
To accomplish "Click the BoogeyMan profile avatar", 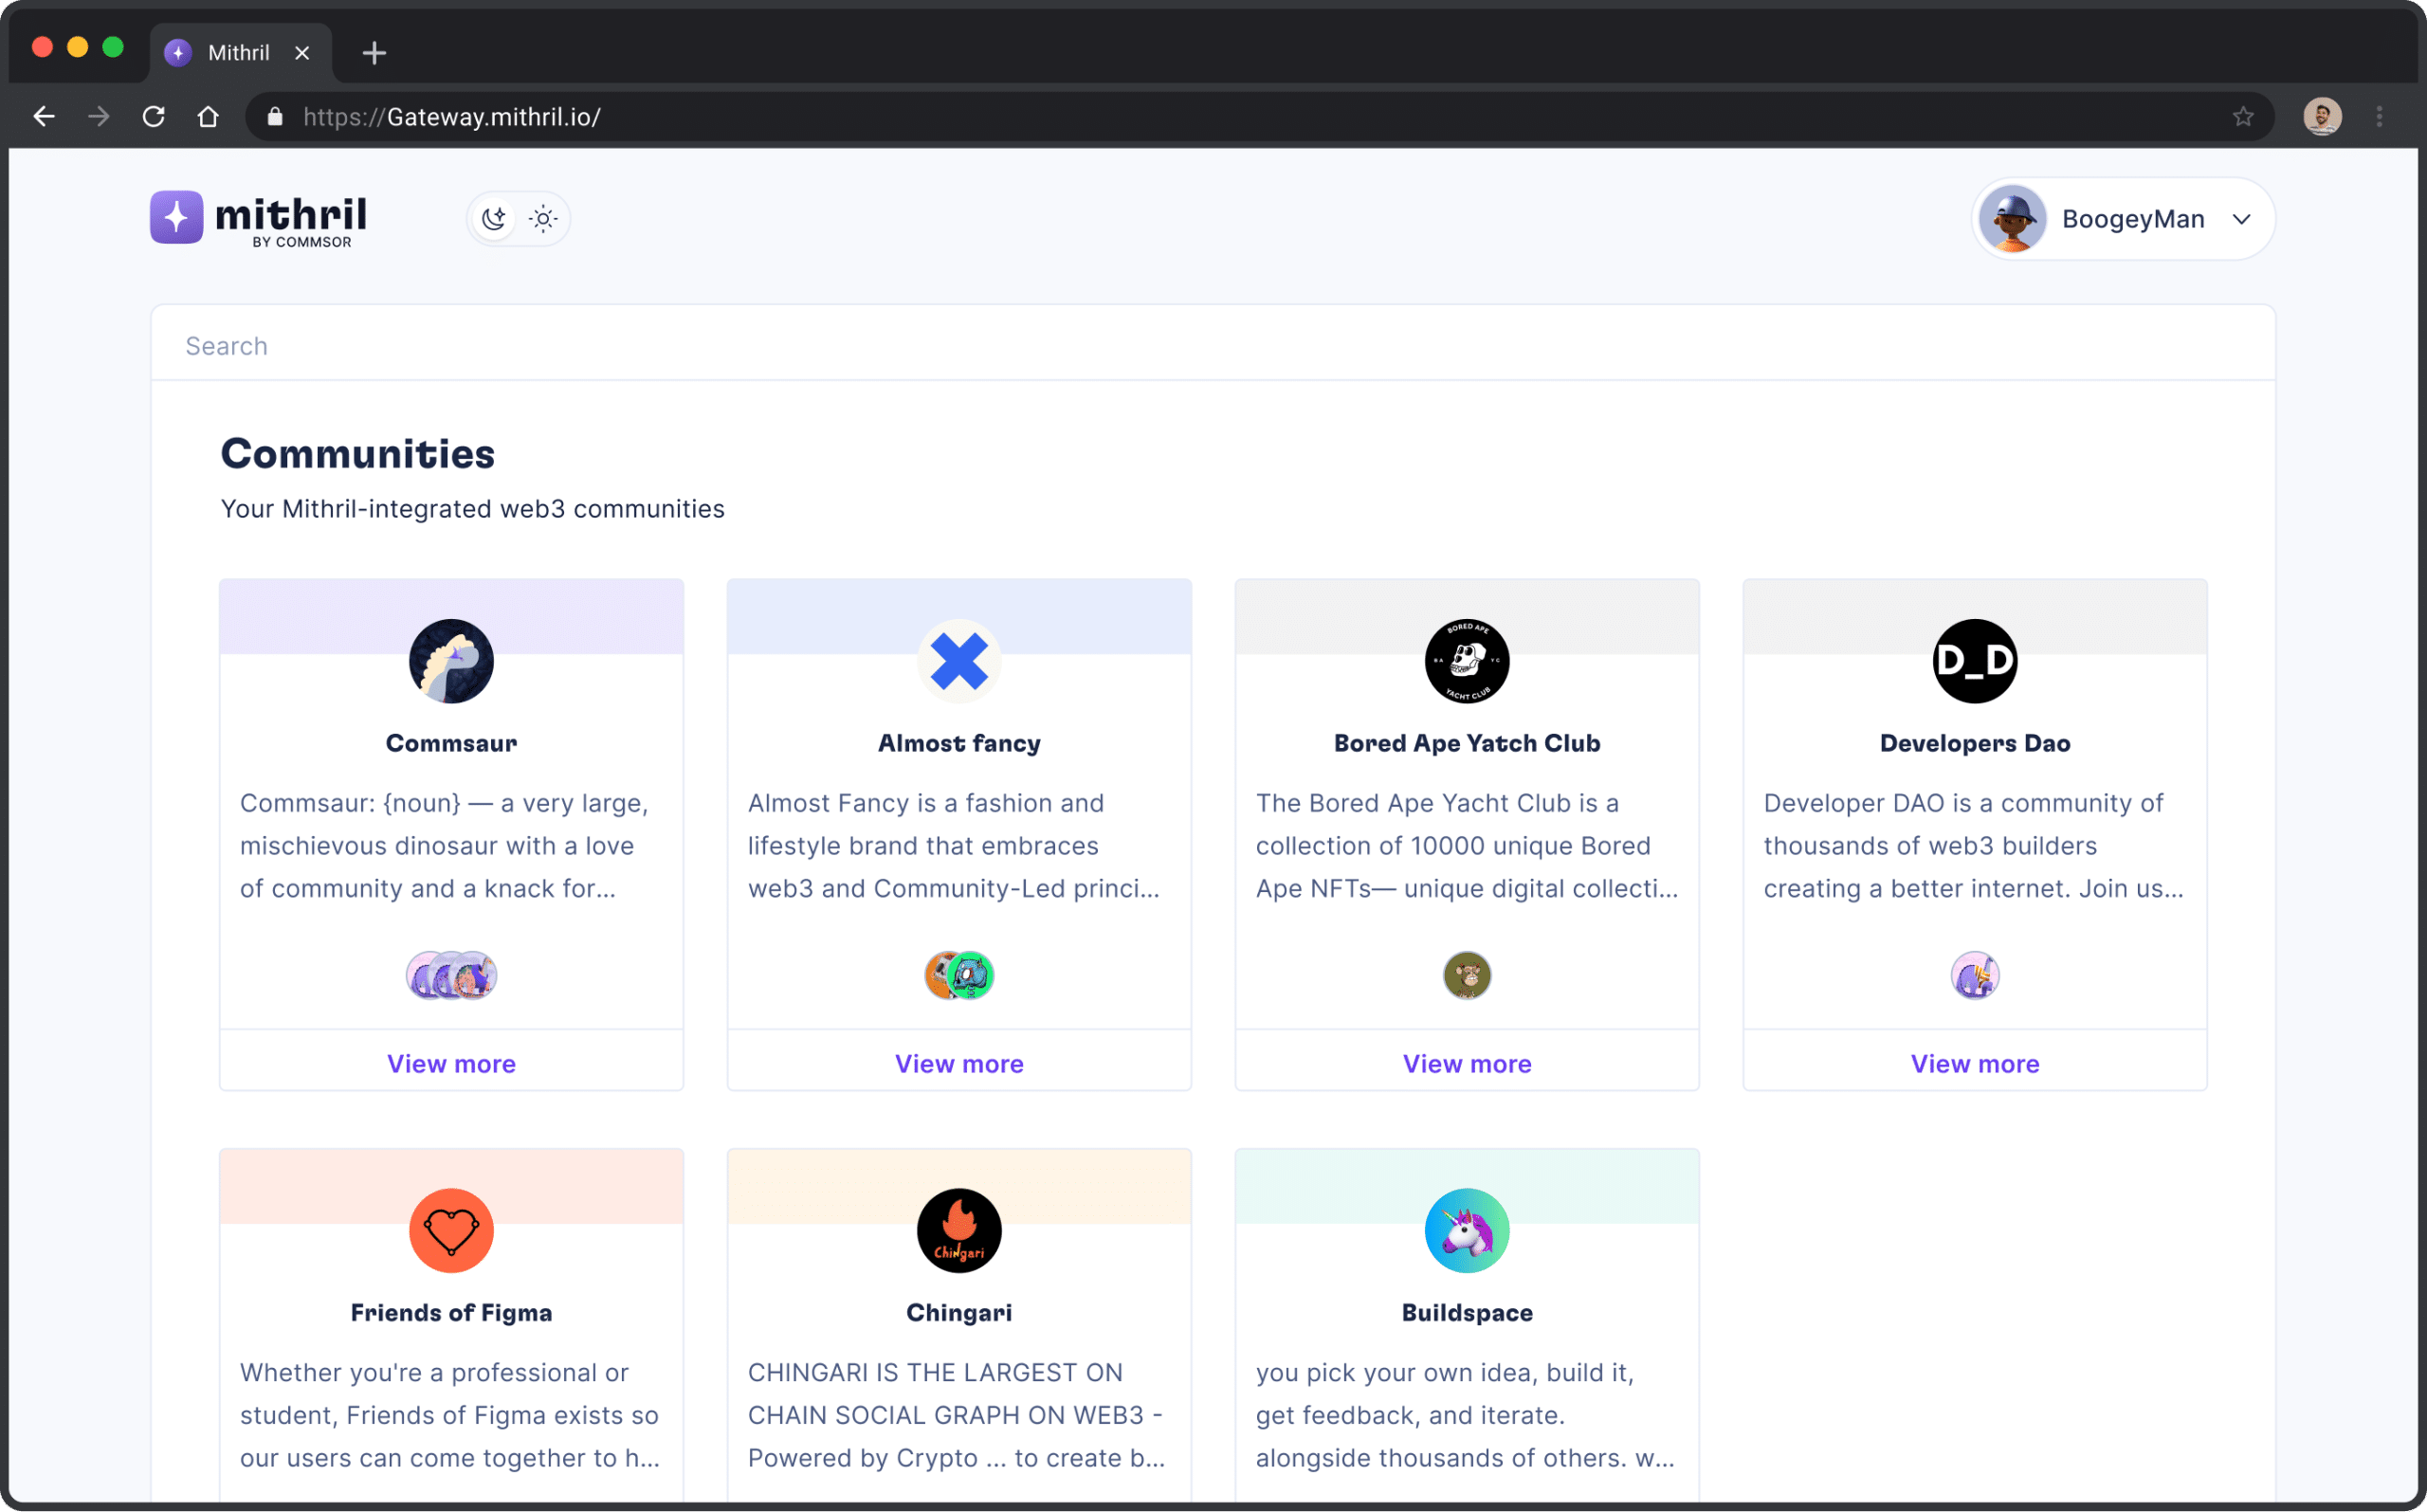I will click(2011, 219).
